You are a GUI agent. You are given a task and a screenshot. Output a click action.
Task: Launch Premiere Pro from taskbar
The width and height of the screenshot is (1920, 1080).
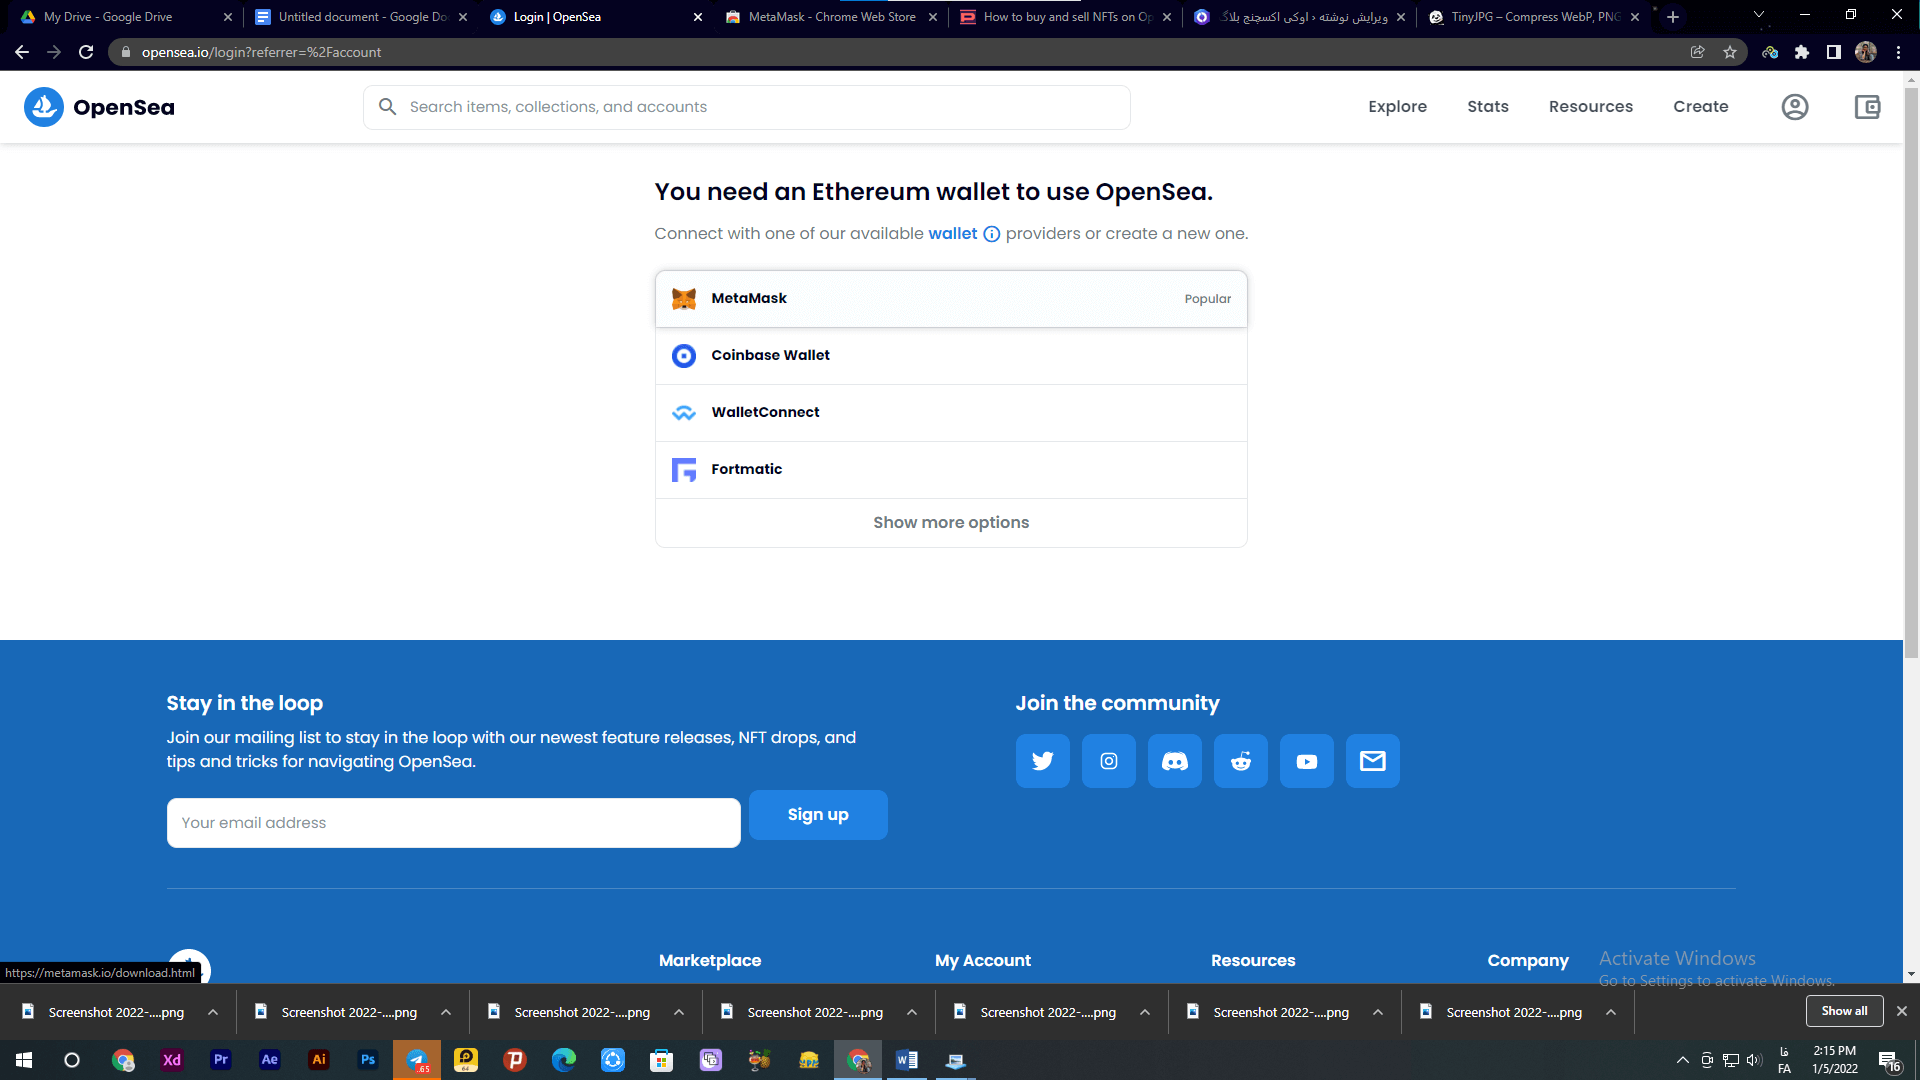221,1060
